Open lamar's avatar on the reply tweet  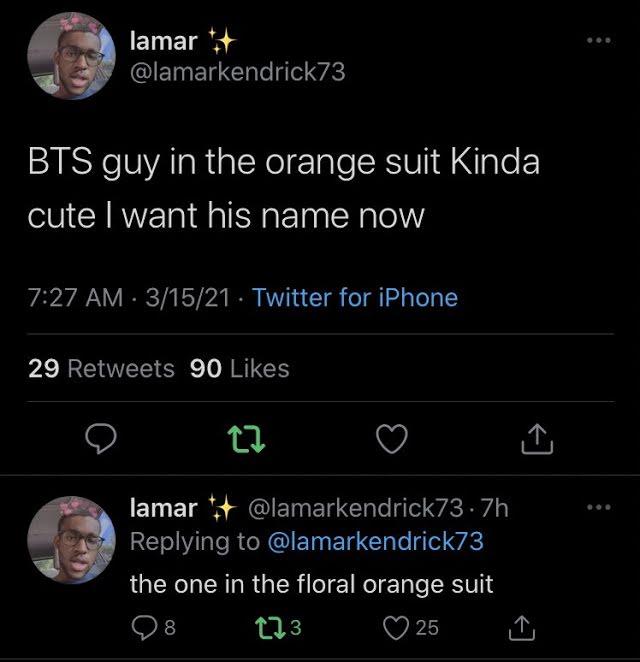pyautogui.click(x=68, y=541)
